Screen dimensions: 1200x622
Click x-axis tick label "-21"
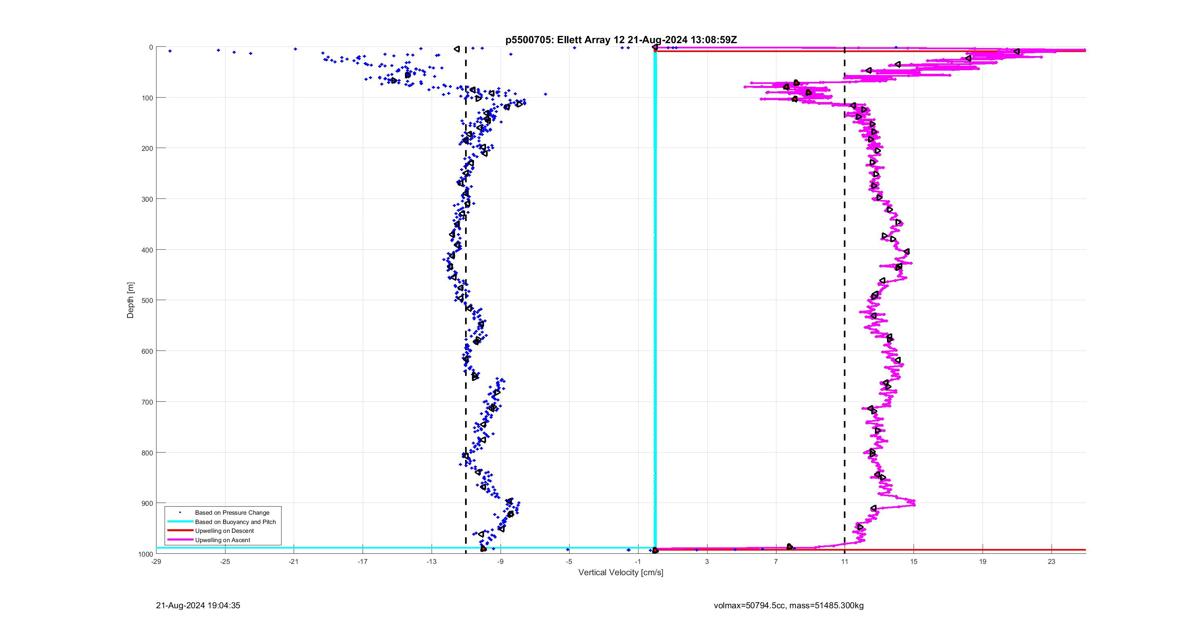294,561
